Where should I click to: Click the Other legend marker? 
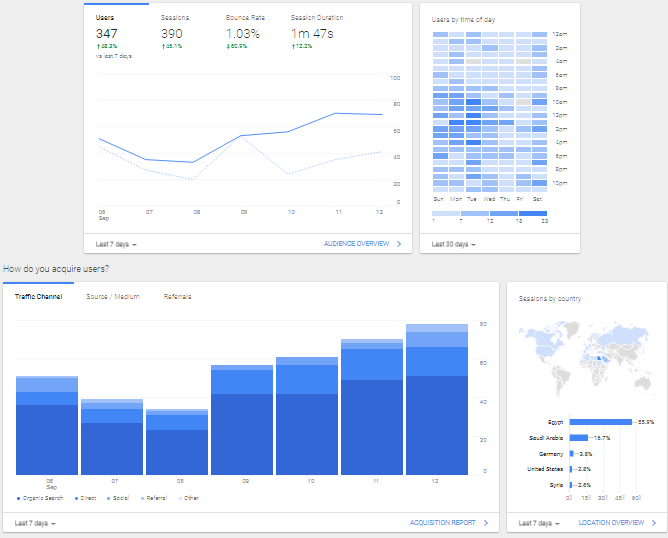180,497
